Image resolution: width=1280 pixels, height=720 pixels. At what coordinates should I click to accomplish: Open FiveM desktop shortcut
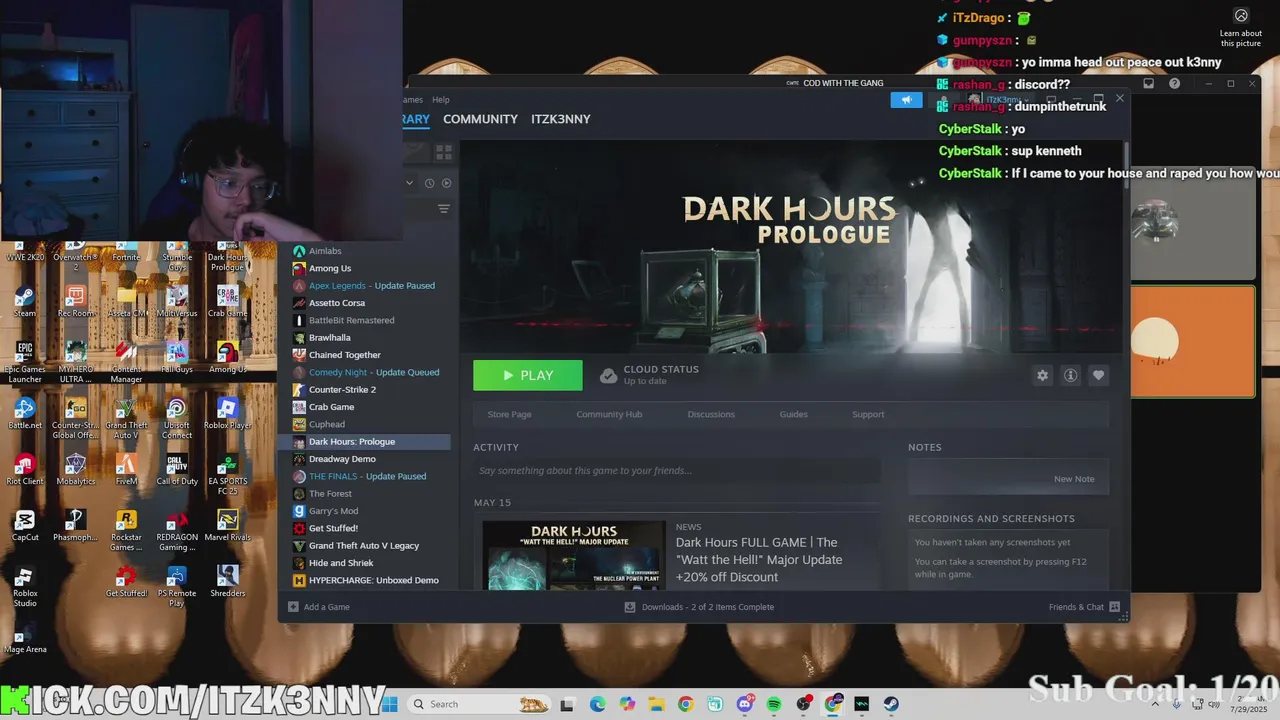click(126, 469)
